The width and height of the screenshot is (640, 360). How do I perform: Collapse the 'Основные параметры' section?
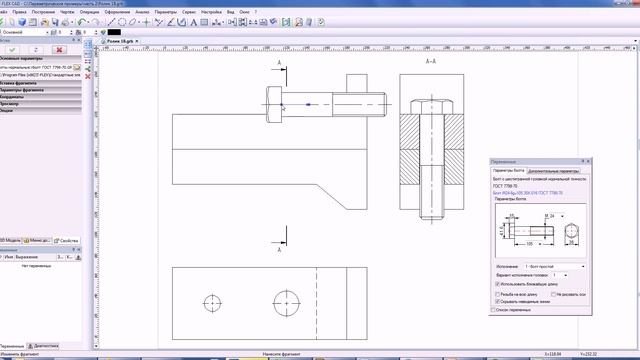[x=41, y=58]
